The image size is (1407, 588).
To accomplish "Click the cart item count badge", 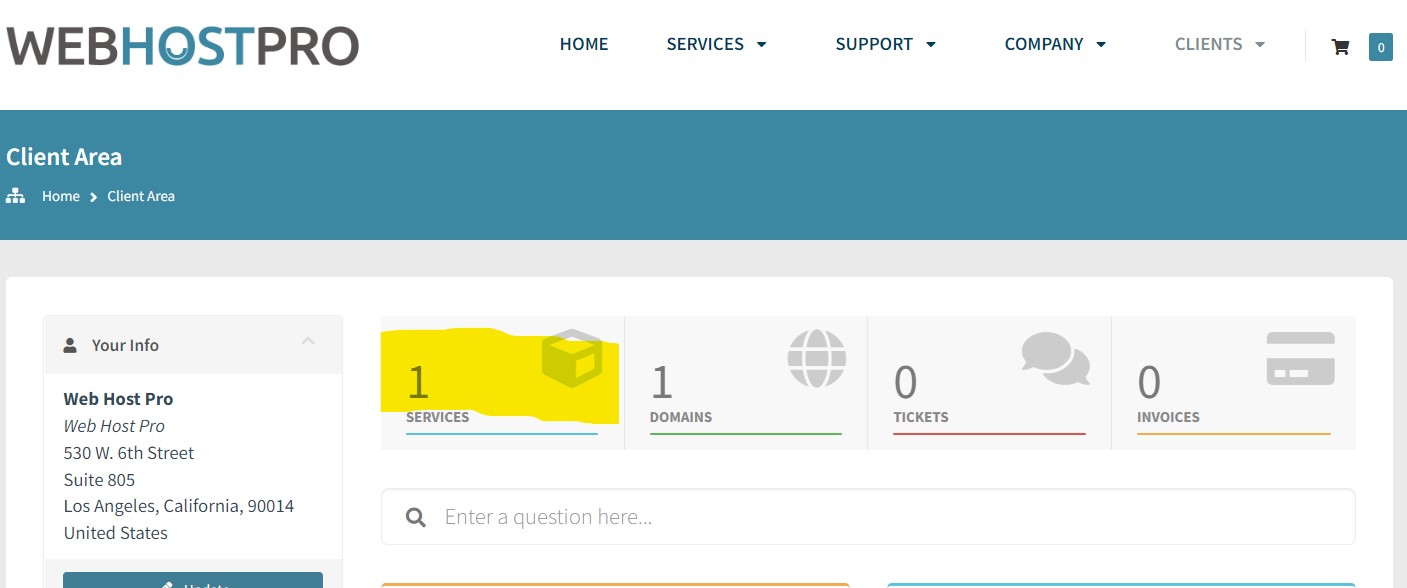I will click(1380, 47).
